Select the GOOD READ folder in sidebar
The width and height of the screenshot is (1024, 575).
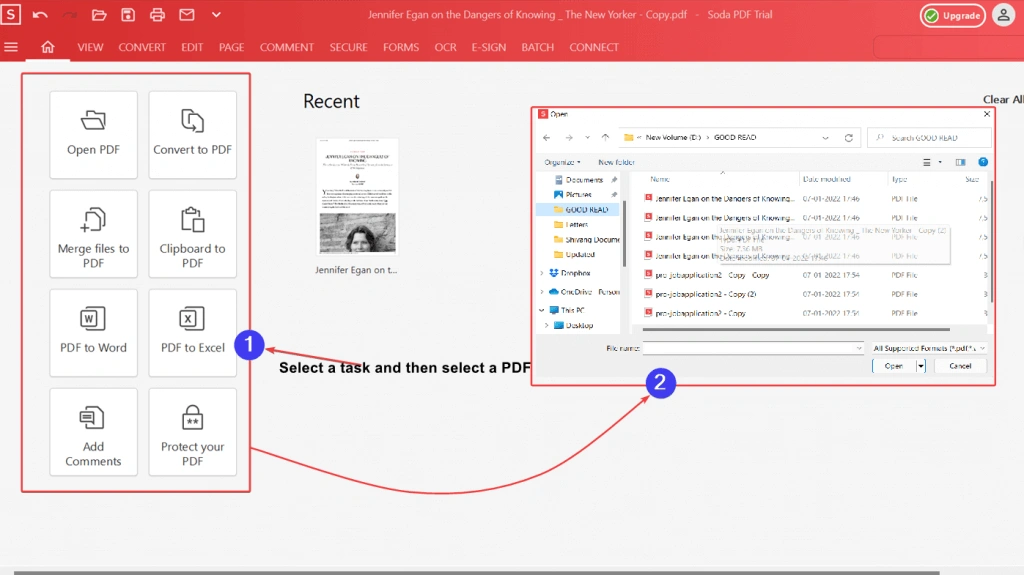579,210
